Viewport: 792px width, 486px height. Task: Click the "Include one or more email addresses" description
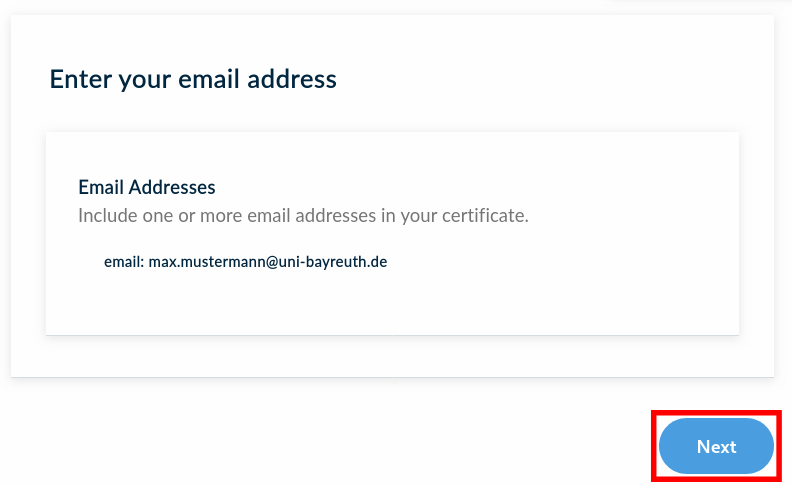coord(303,215)
